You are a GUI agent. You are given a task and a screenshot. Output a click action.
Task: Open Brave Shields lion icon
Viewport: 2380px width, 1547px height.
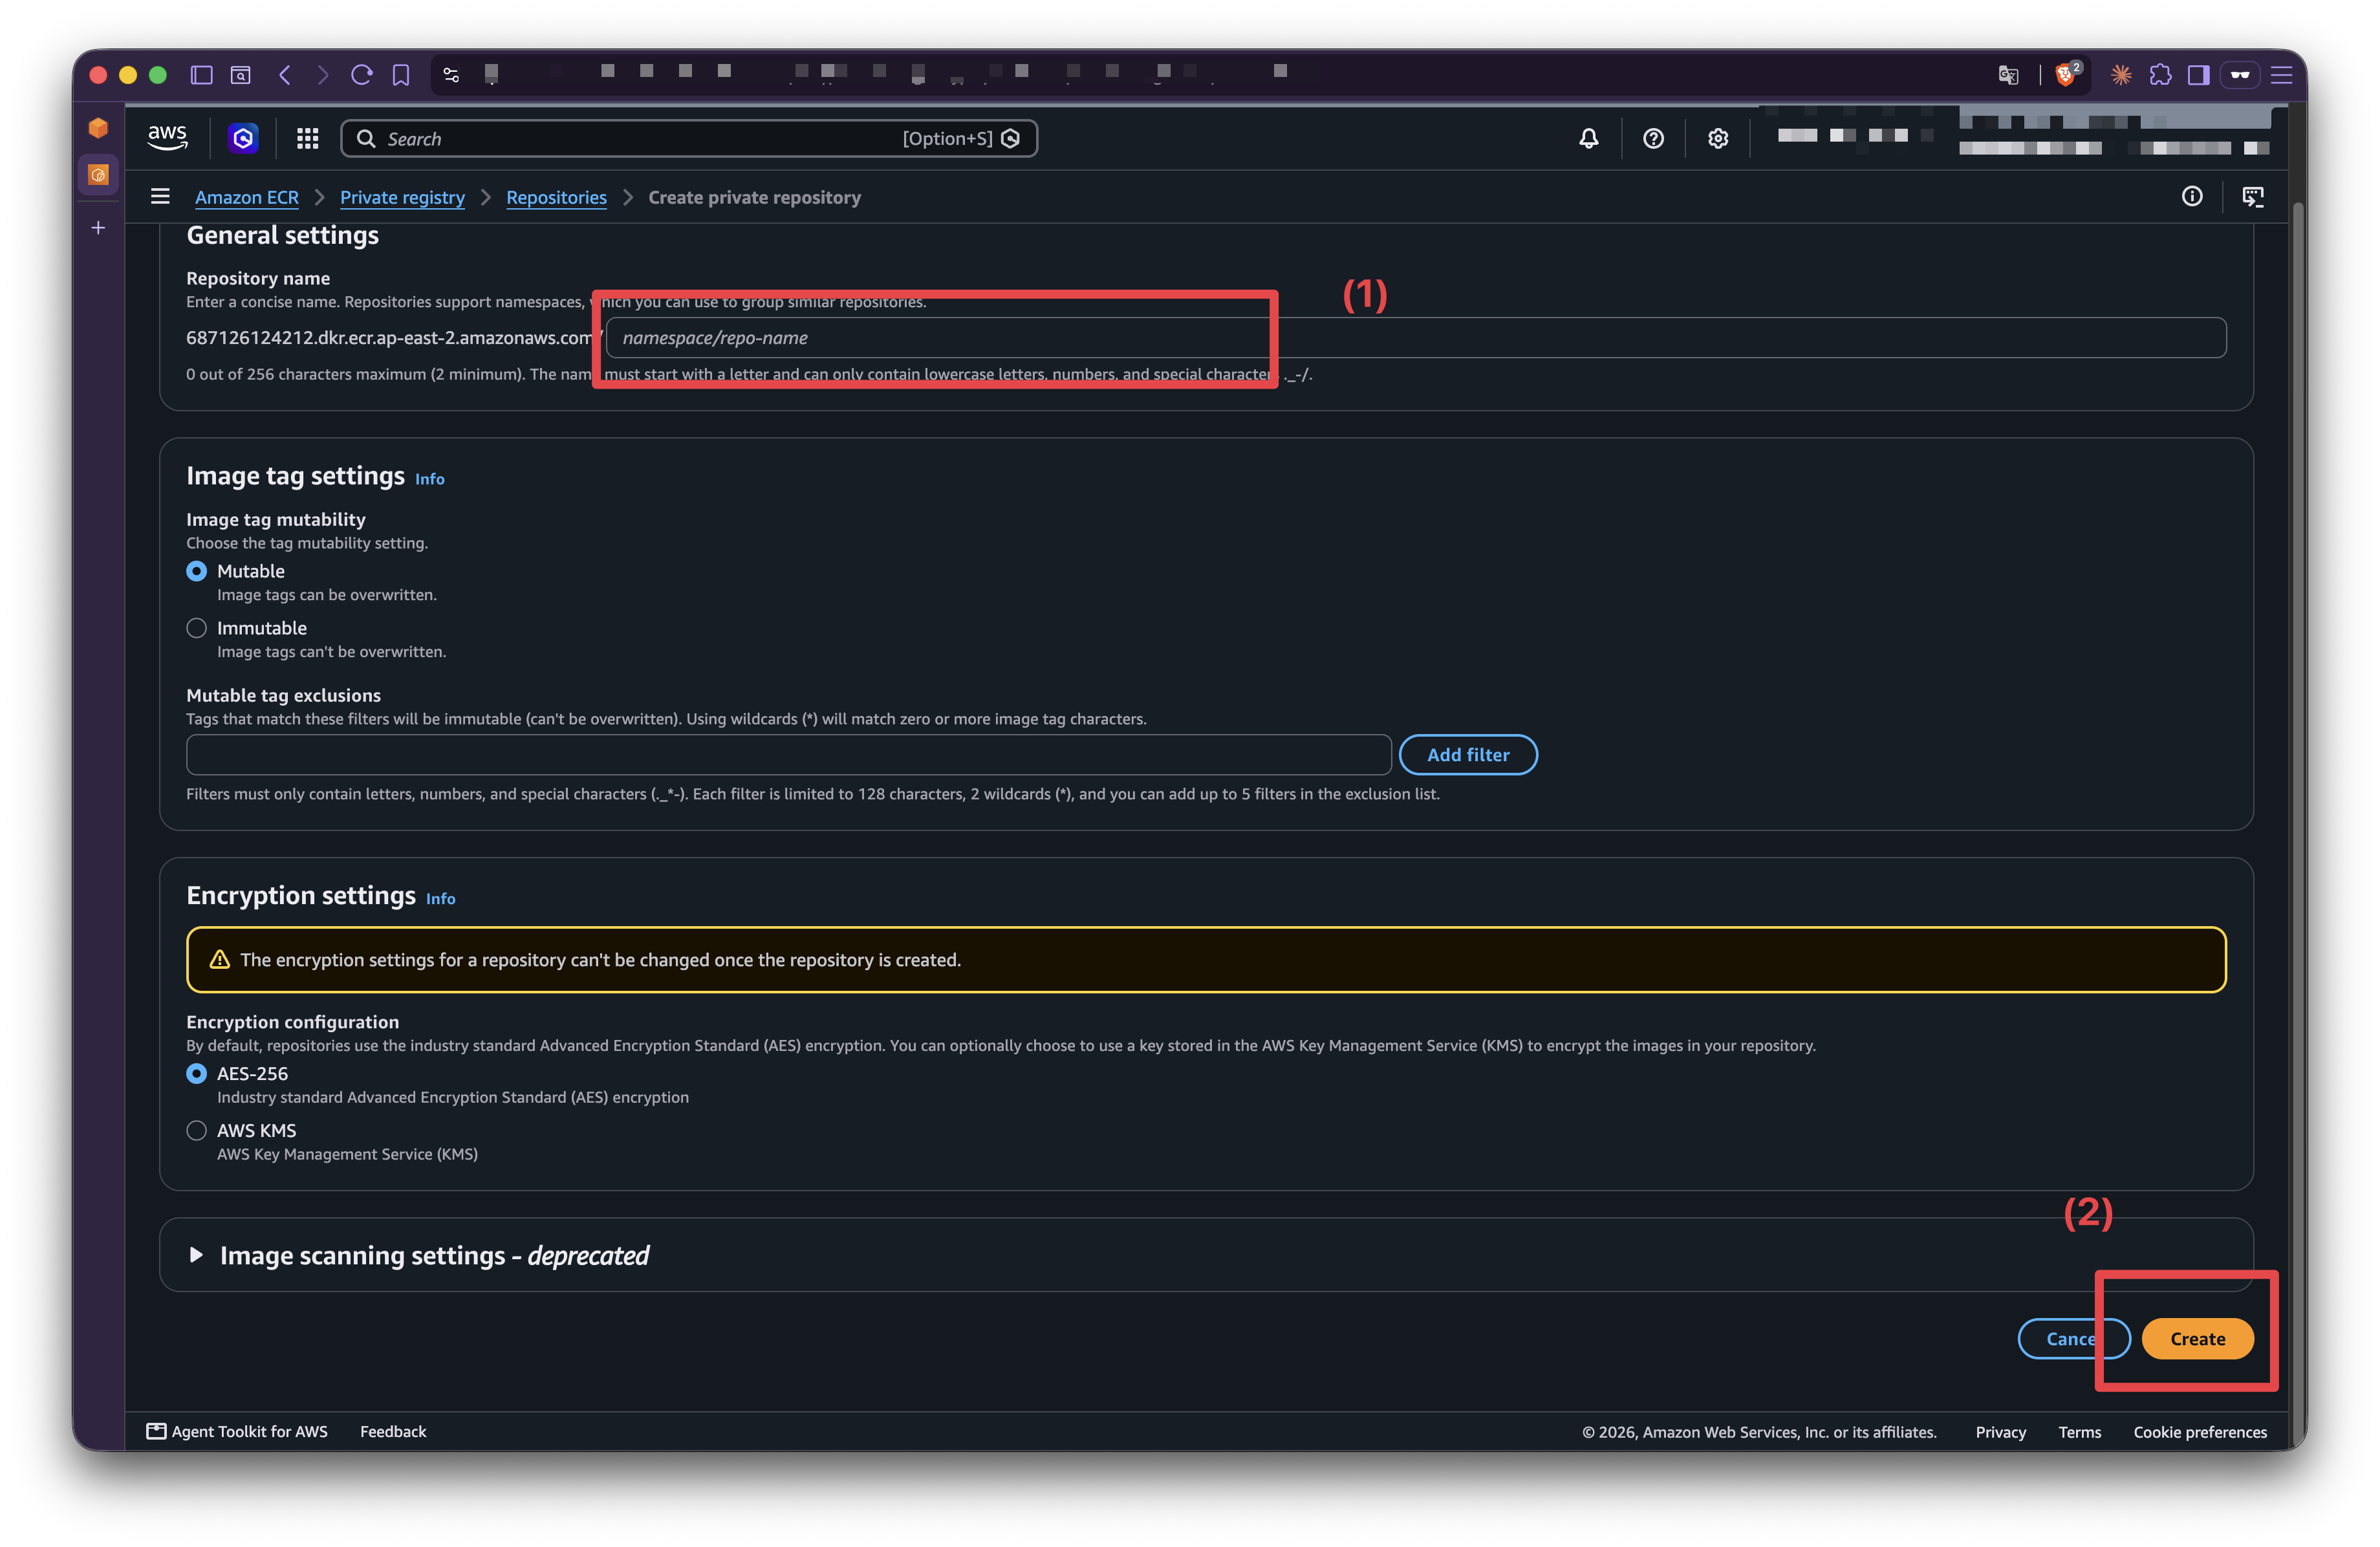pos(2066,75)
